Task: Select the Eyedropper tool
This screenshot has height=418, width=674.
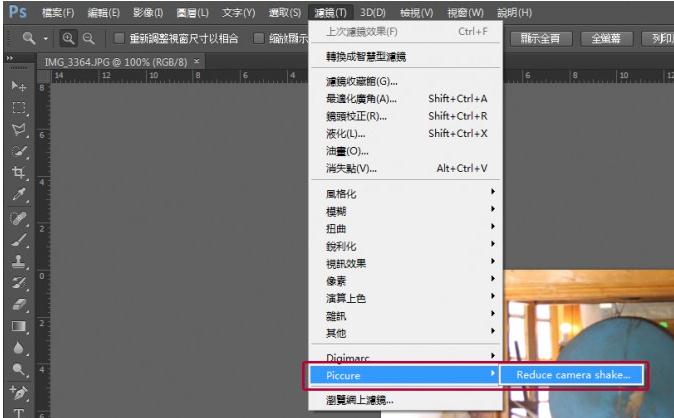Action: [x=18, y=195]
